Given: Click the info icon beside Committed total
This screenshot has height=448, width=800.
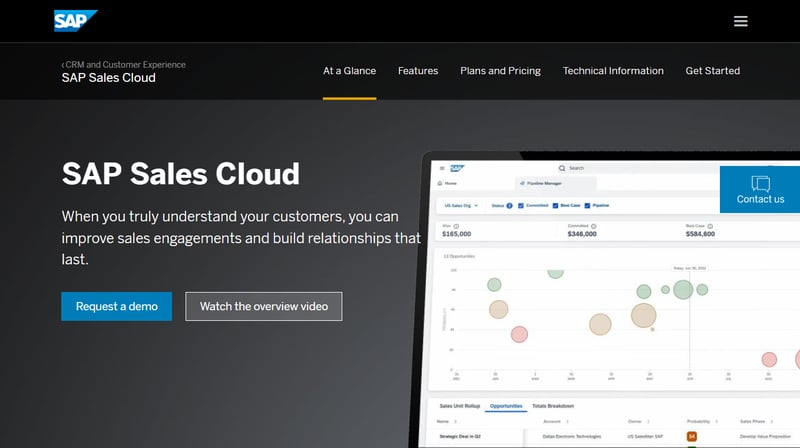Looking at the screenshot, I should pyautogui.click(x=593, y=226).
